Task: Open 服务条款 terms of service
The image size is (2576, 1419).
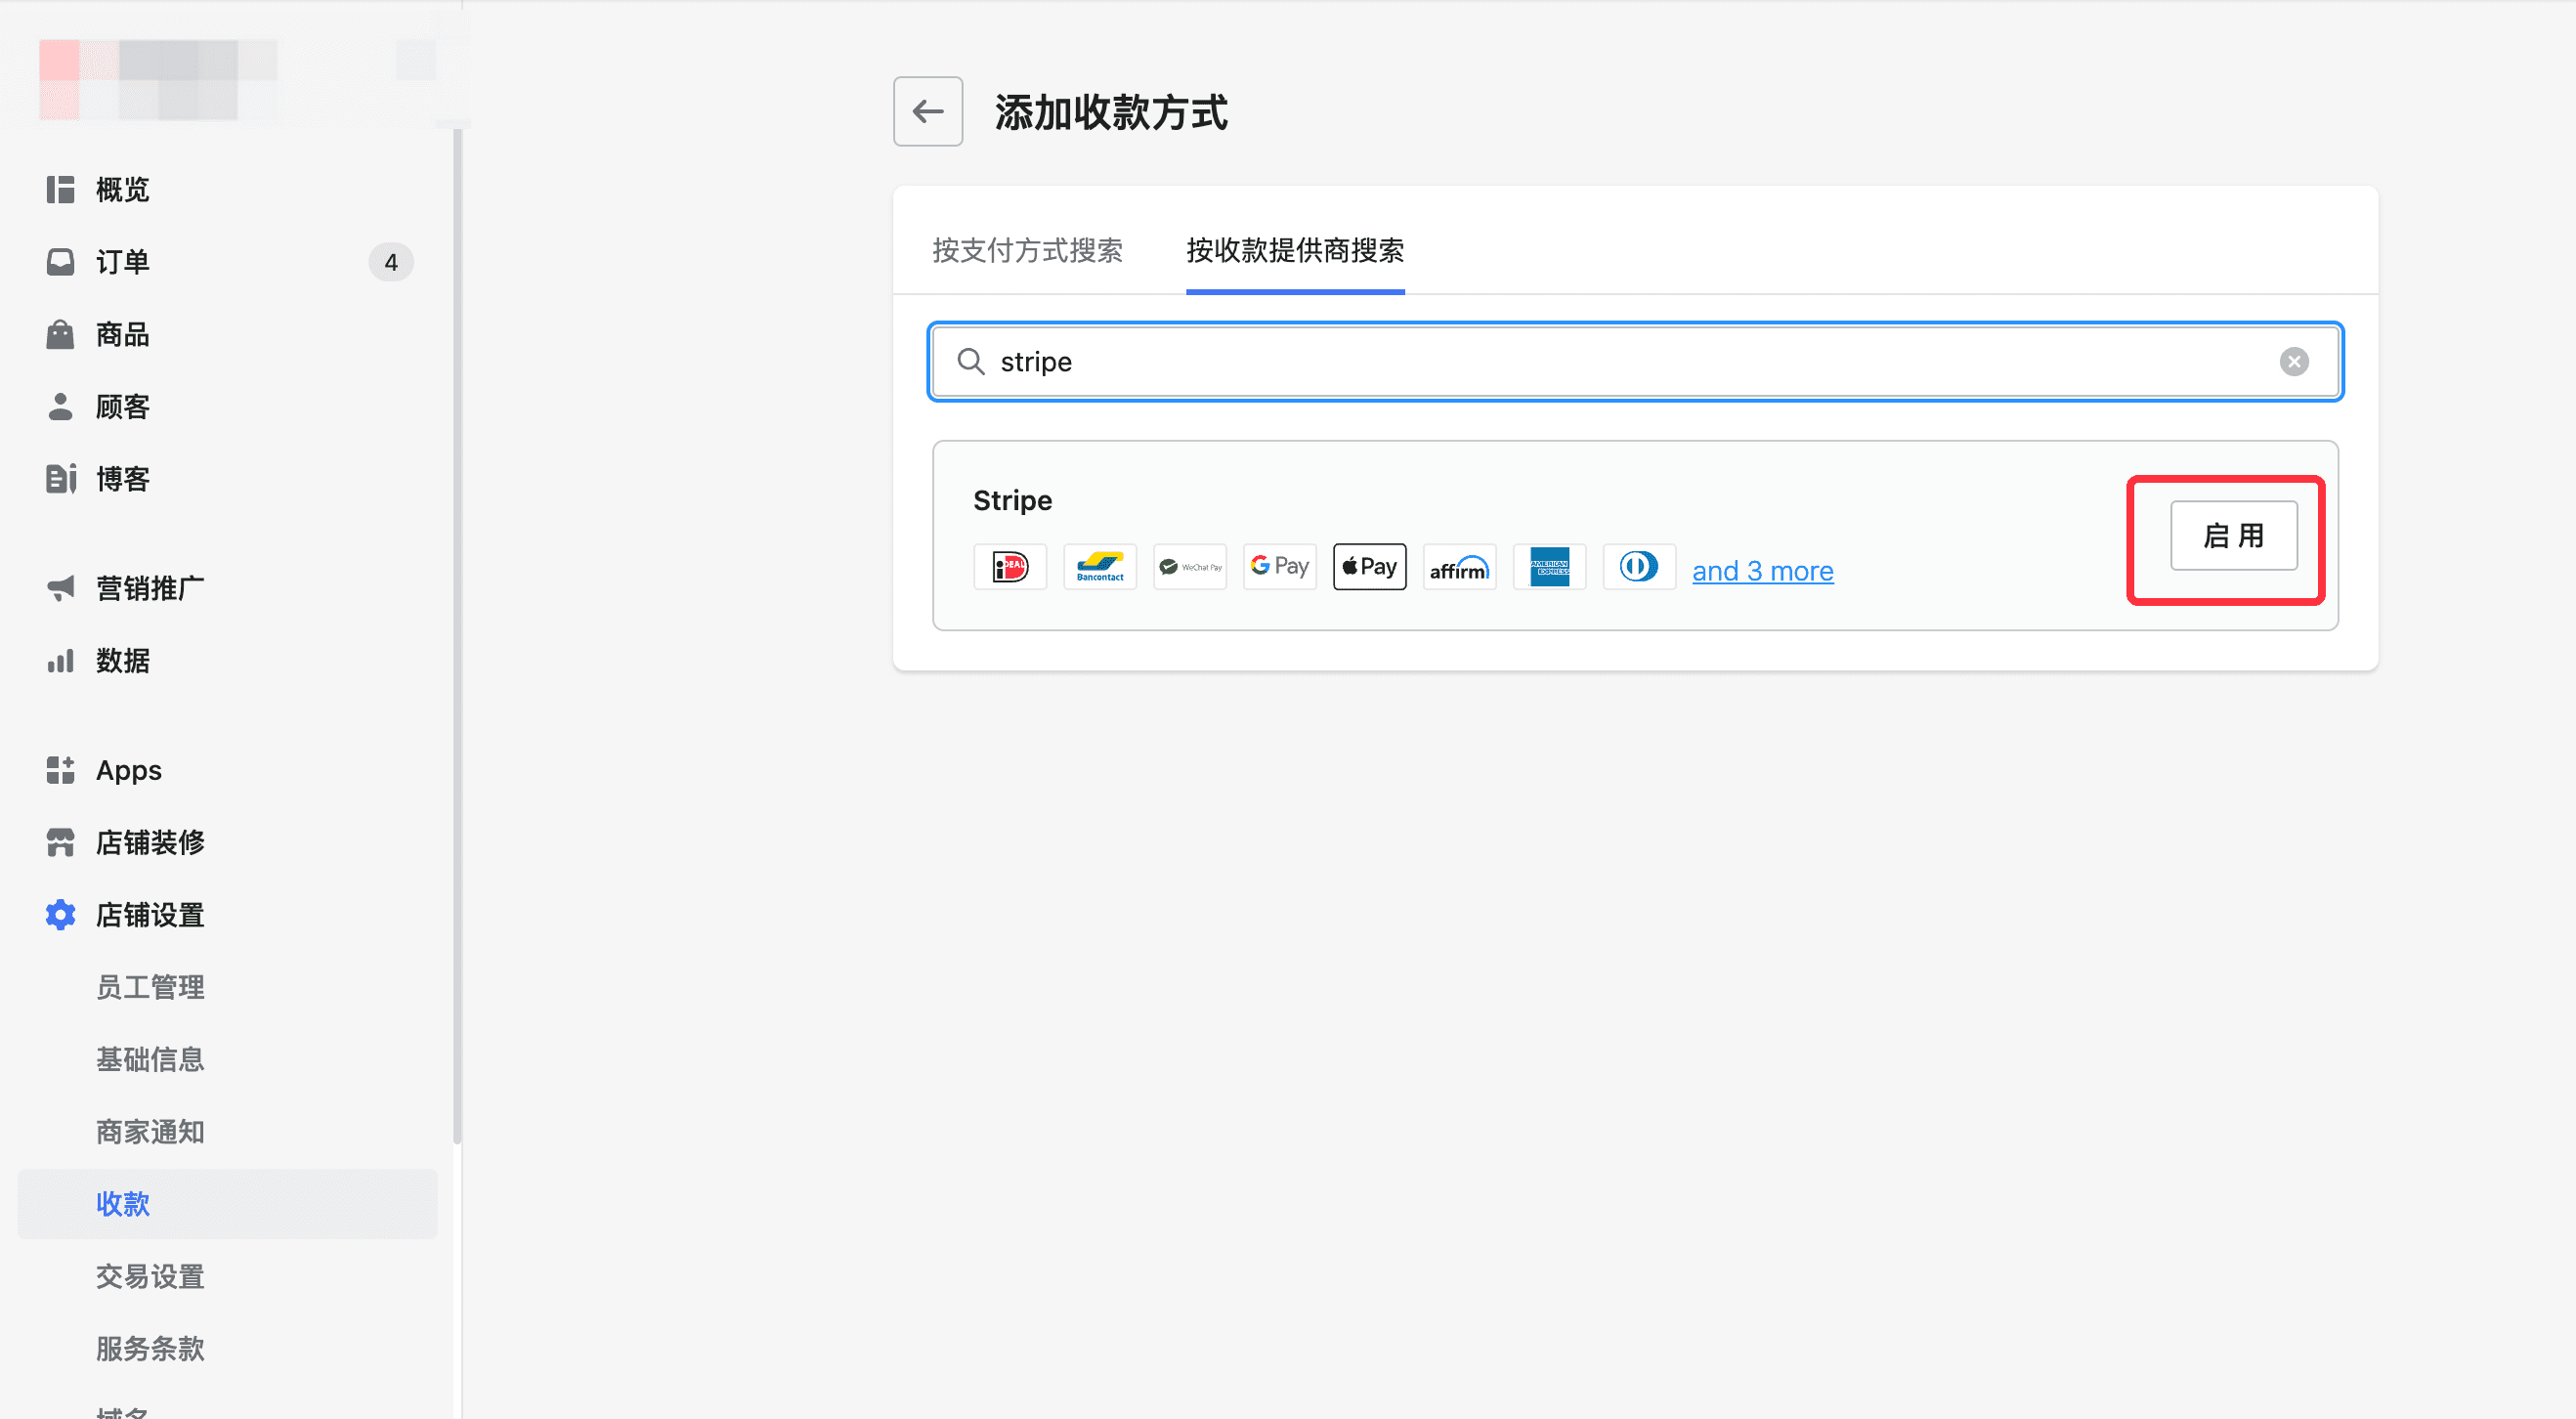Action: [x=150, y=1349]
